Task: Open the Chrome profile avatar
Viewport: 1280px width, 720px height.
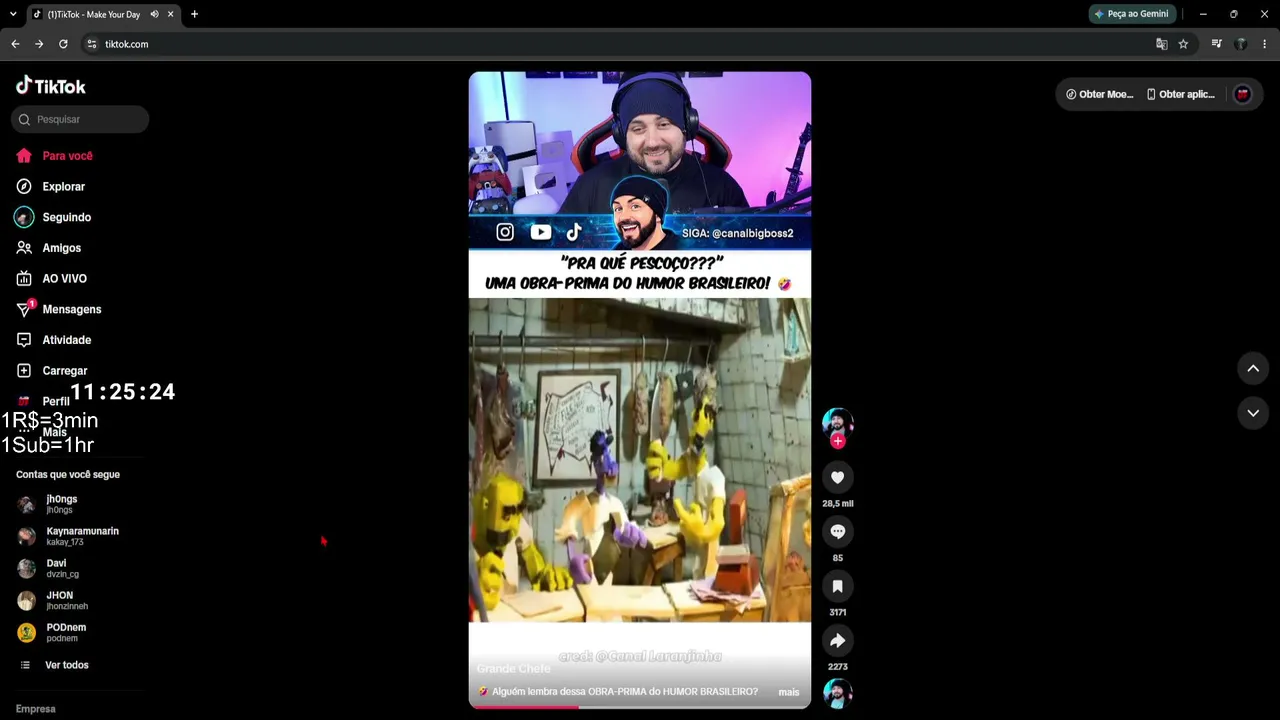Action: (1241, 44)
